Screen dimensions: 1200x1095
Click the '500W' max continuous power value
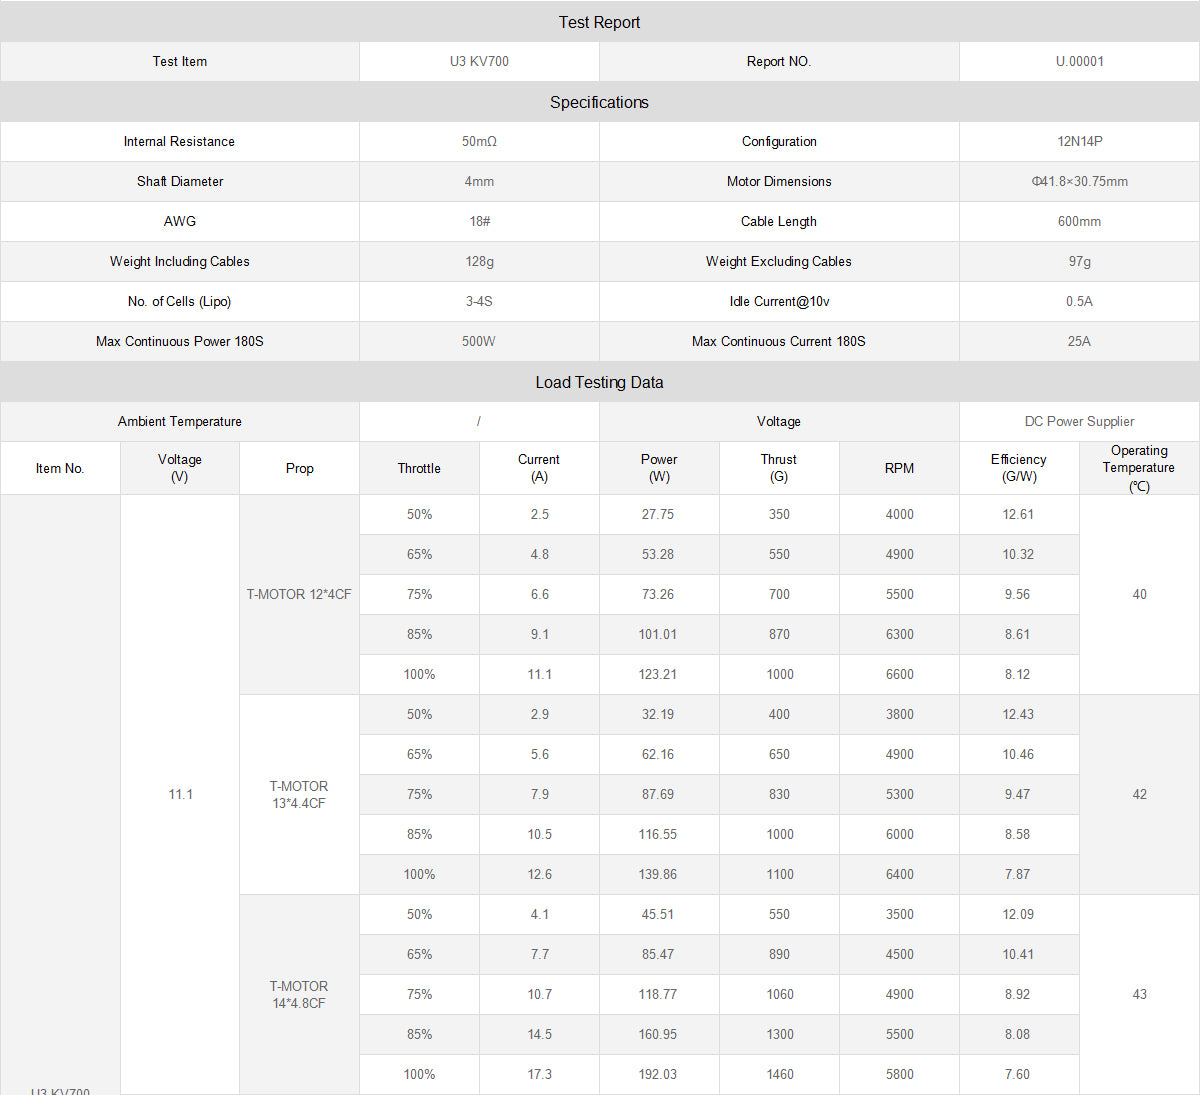[x=479, y=341]
